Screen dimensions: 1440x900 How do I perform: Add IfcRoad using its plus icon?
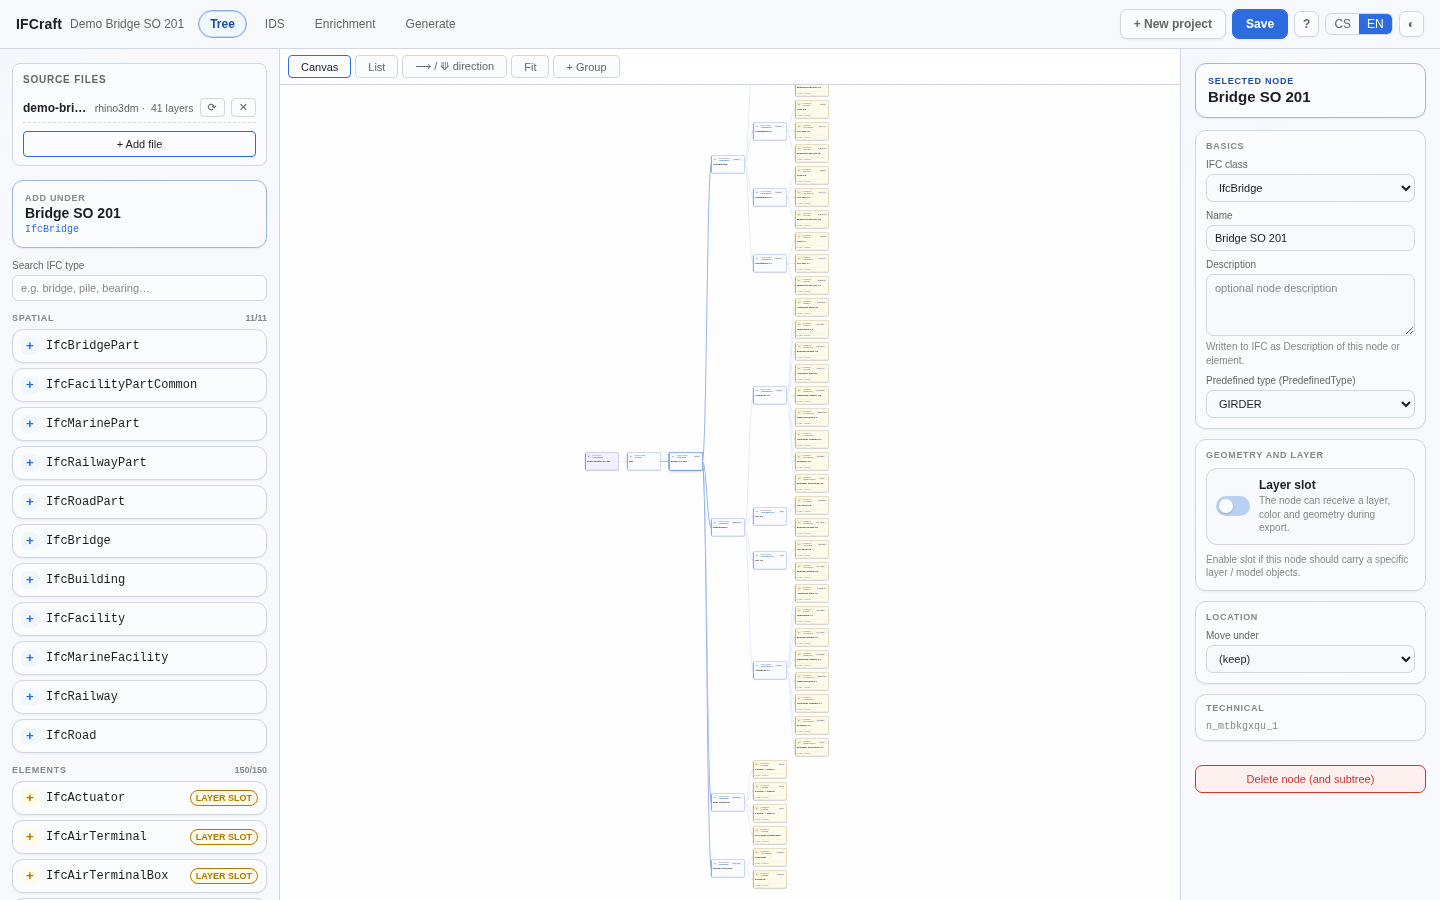pyautogui.click(x=30, y=736)
